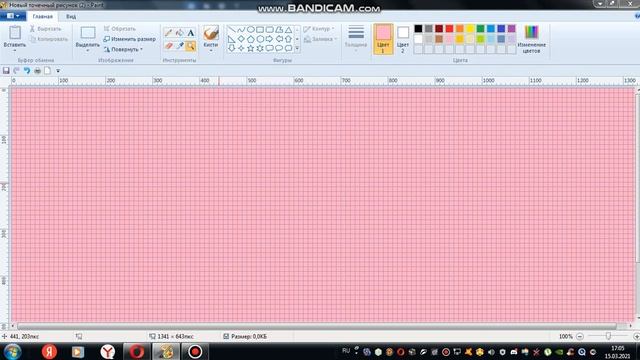The height and width of the screenshot is (360, 640).
Task: Choose the Four-point star shape
Action: click(x=241, y=48)
